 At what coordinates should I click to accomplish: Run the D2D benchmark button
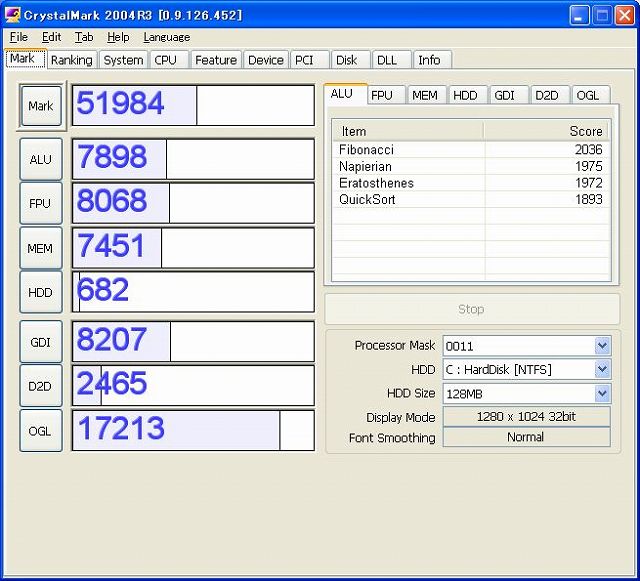41,386
